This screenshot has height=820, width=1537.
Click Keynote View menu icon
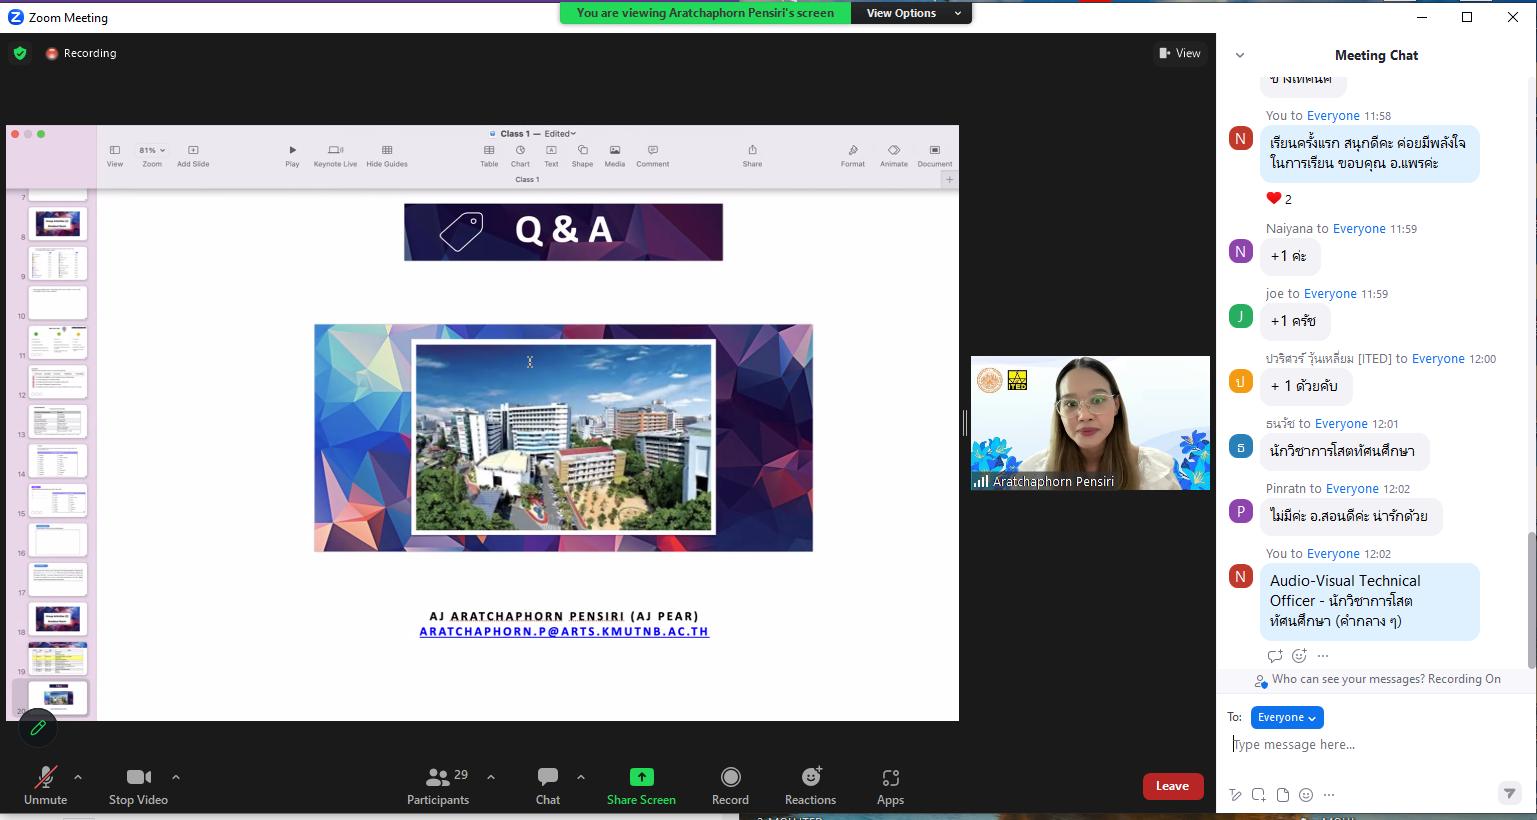115,156
